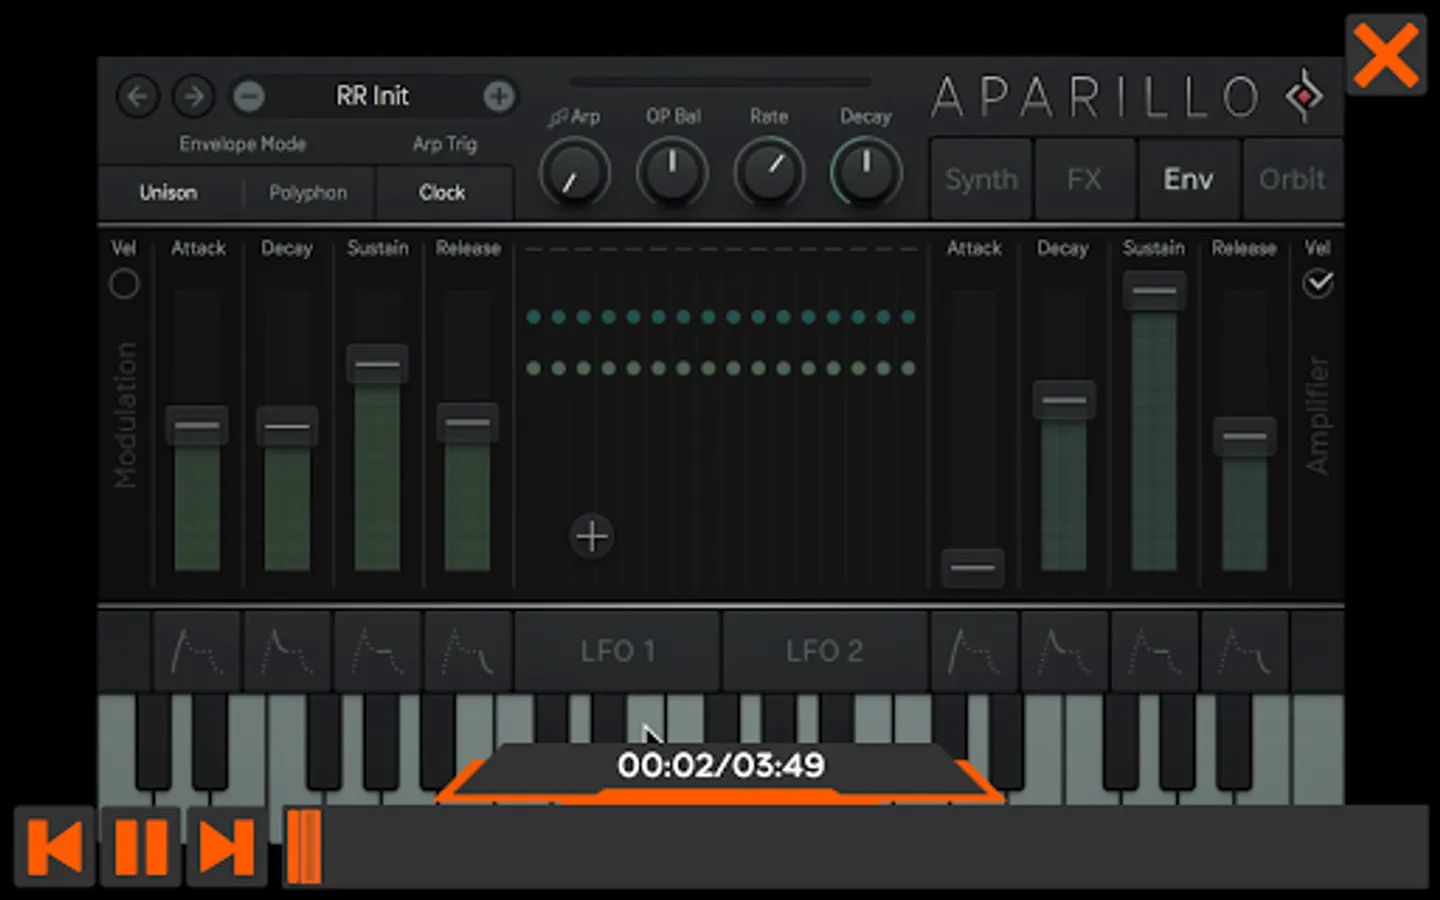This screenshot has width=1440, height=900.
Task: Switch to the Synth tab
Action: 981,180
